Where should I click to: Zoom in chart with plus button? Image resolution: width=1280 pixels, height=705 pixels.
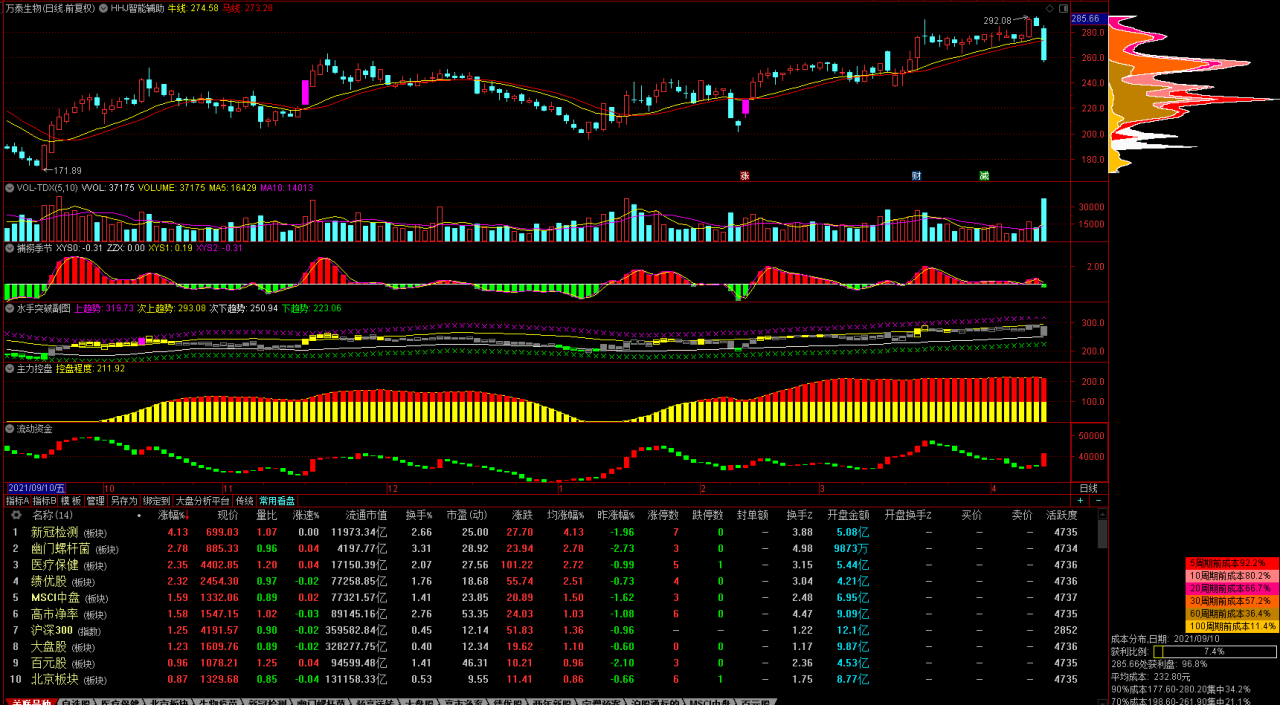1080,501
